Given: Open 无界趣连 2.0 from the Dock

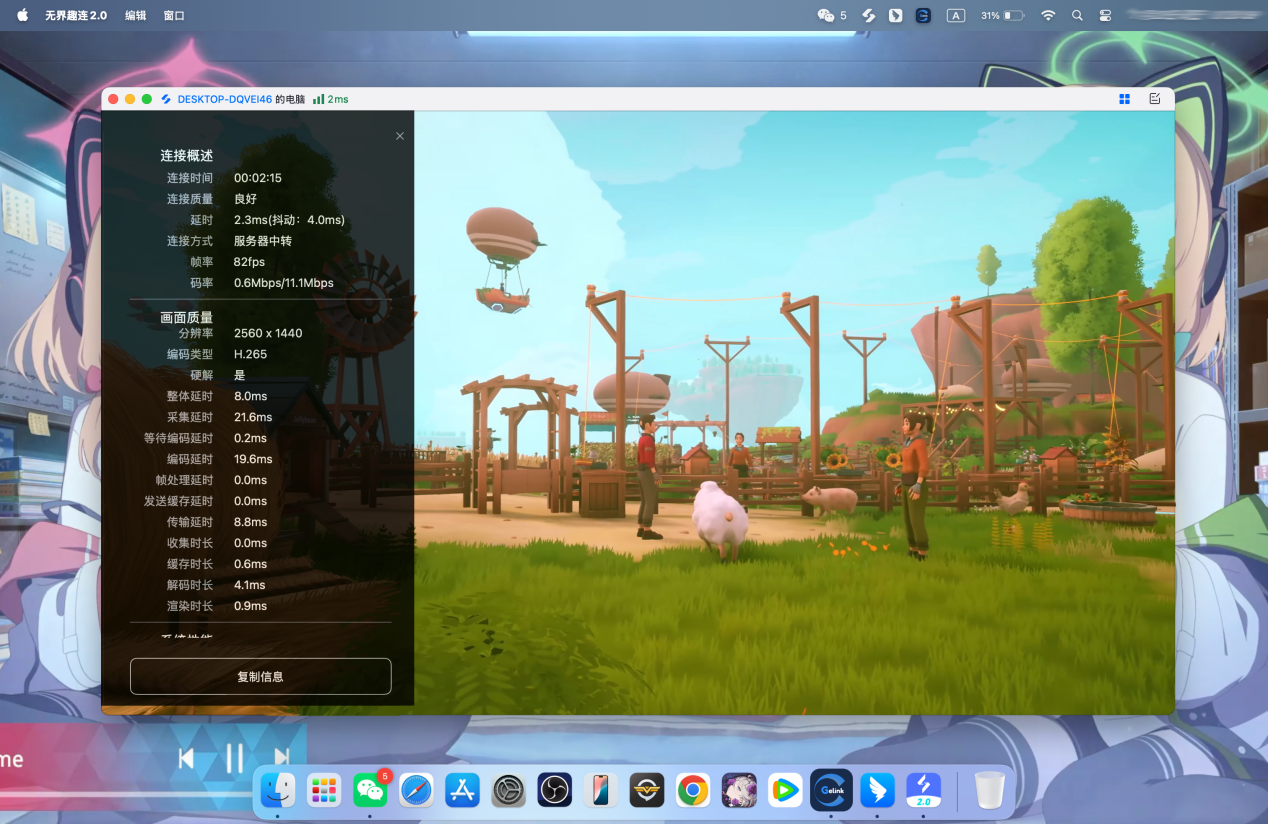Looking at the screenshot, I should point(924,790).
